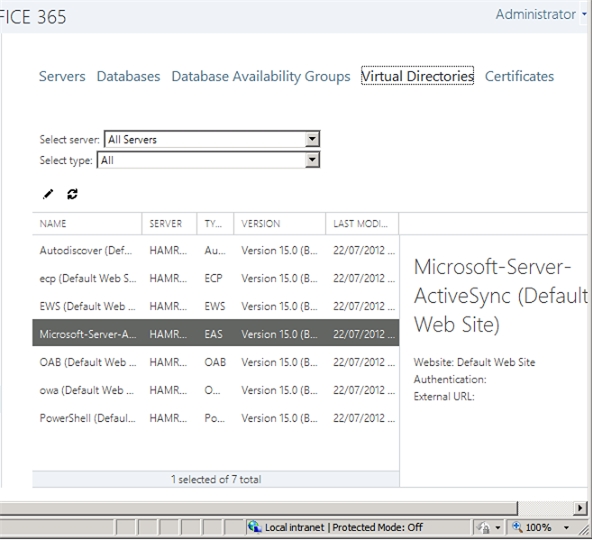The image size is (592, 540).
Task: Open the Database Availability Groups tab
Action: (261, 76)
